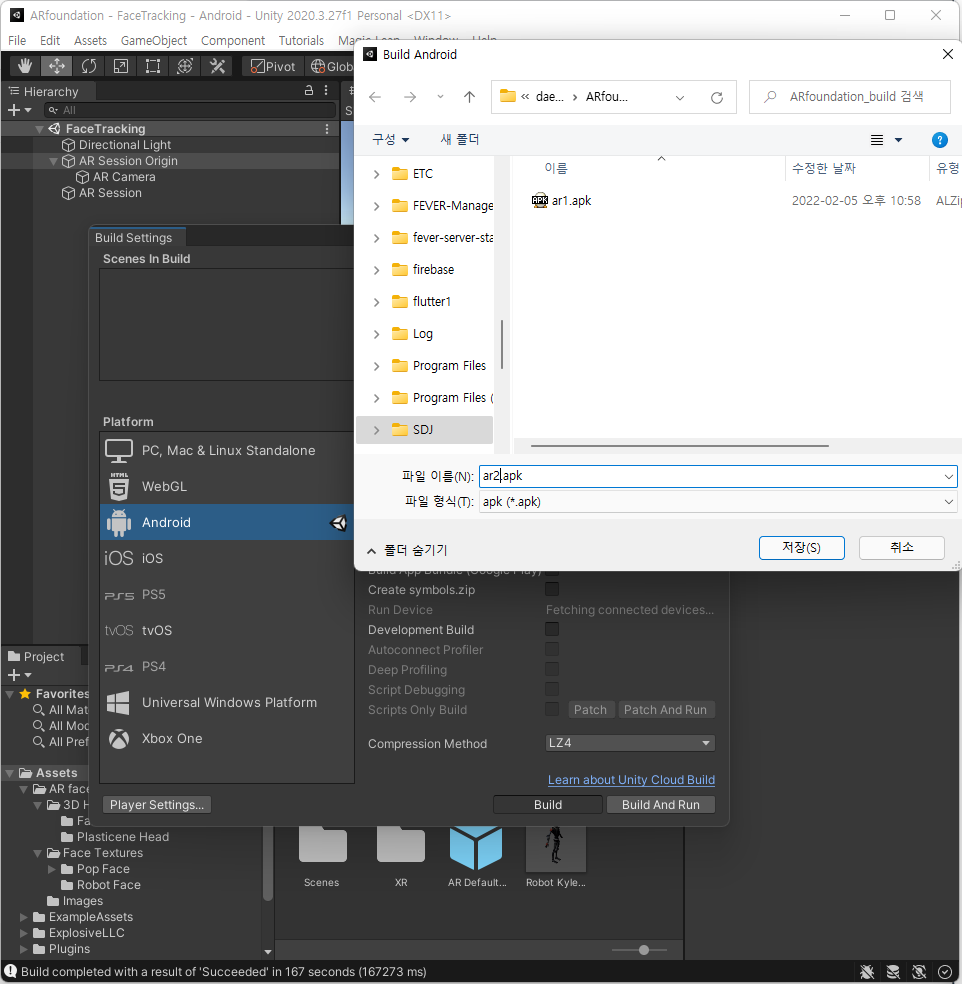This screenshot has height=984, width=962.
Task: Open Learn about Unity Cloud Build link
Action: (x=631, y=780)
